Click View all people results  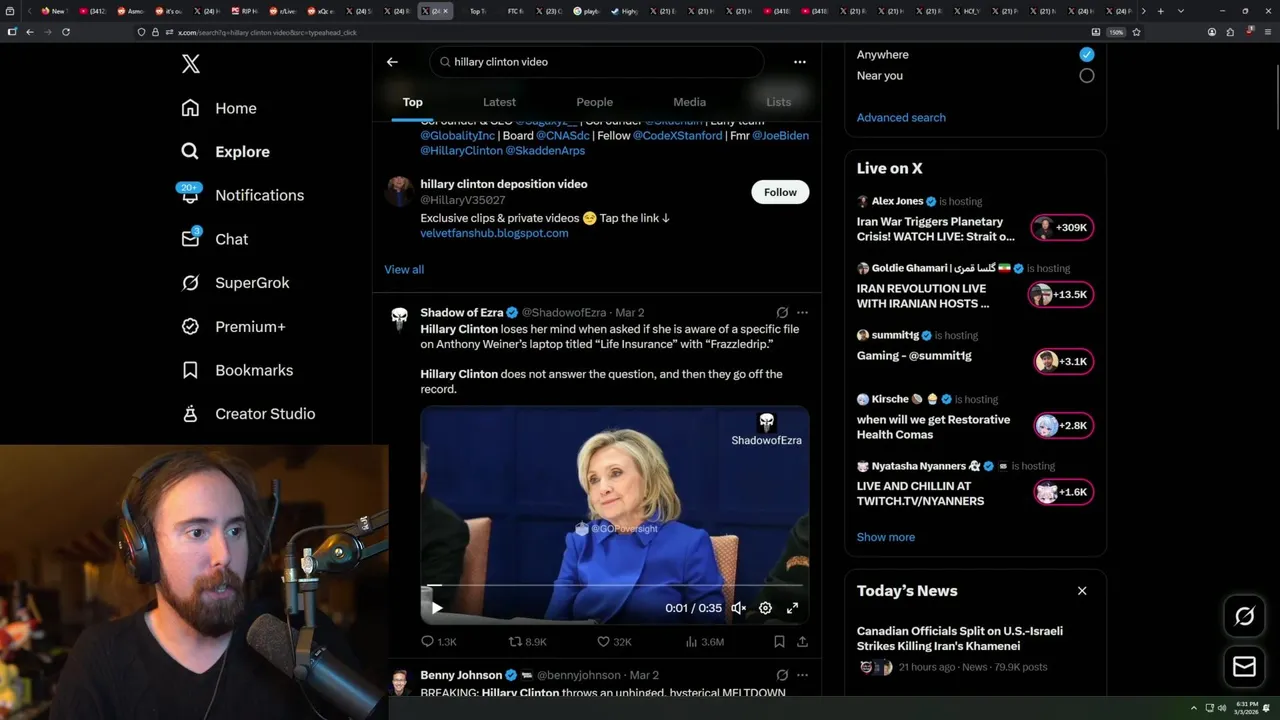pos(404,270)
